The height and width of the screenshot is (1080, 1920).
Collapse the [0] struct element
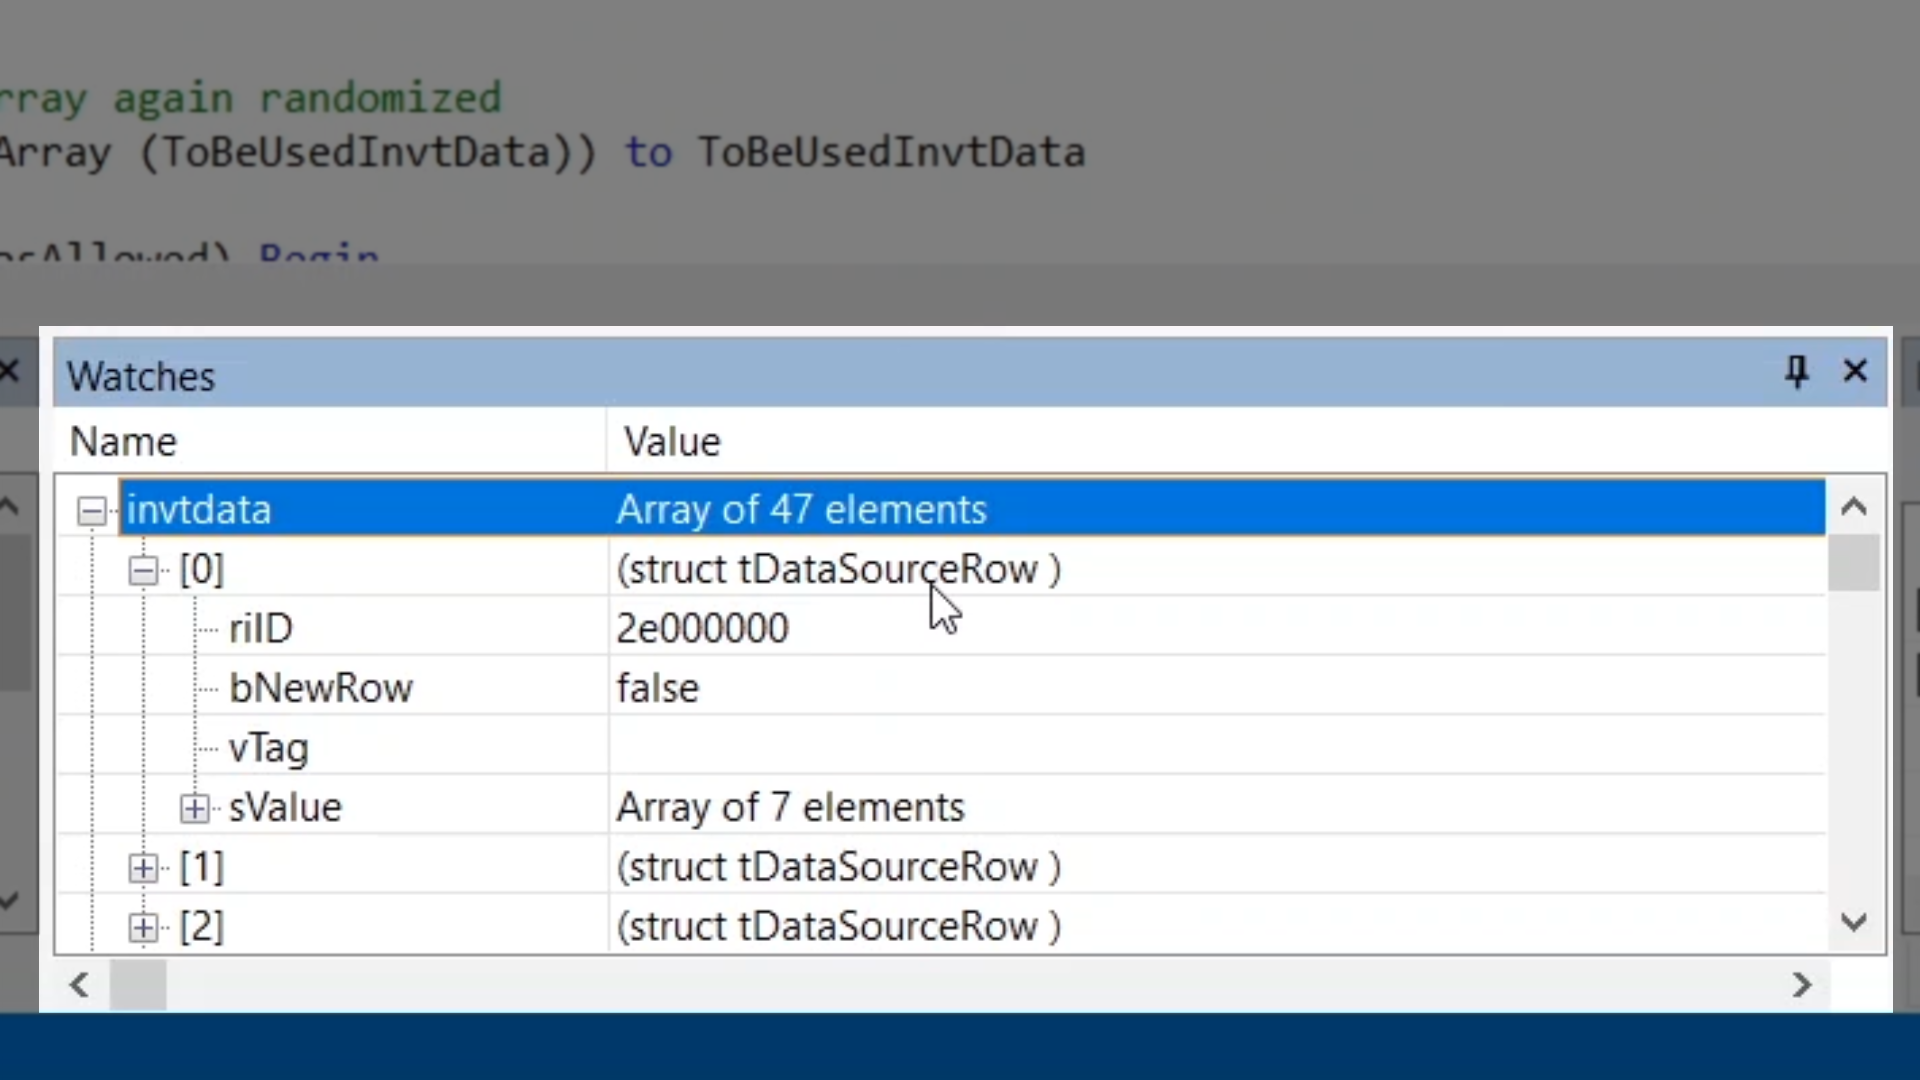(143, 571)
